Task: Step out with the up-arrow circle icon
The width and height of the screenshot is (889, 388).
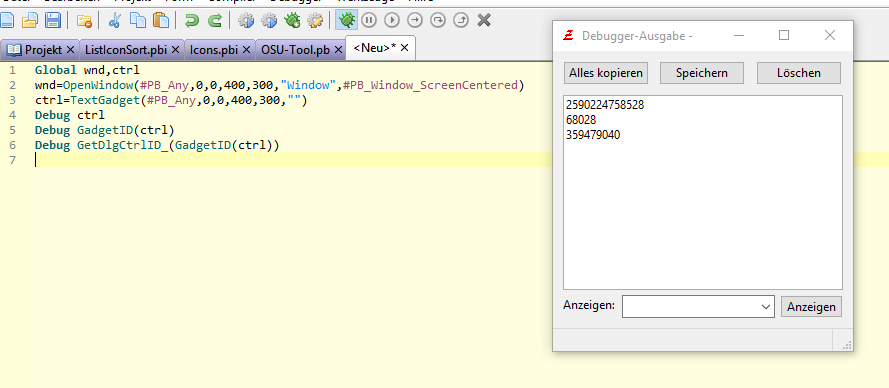Action: click(x=461, y=20)
